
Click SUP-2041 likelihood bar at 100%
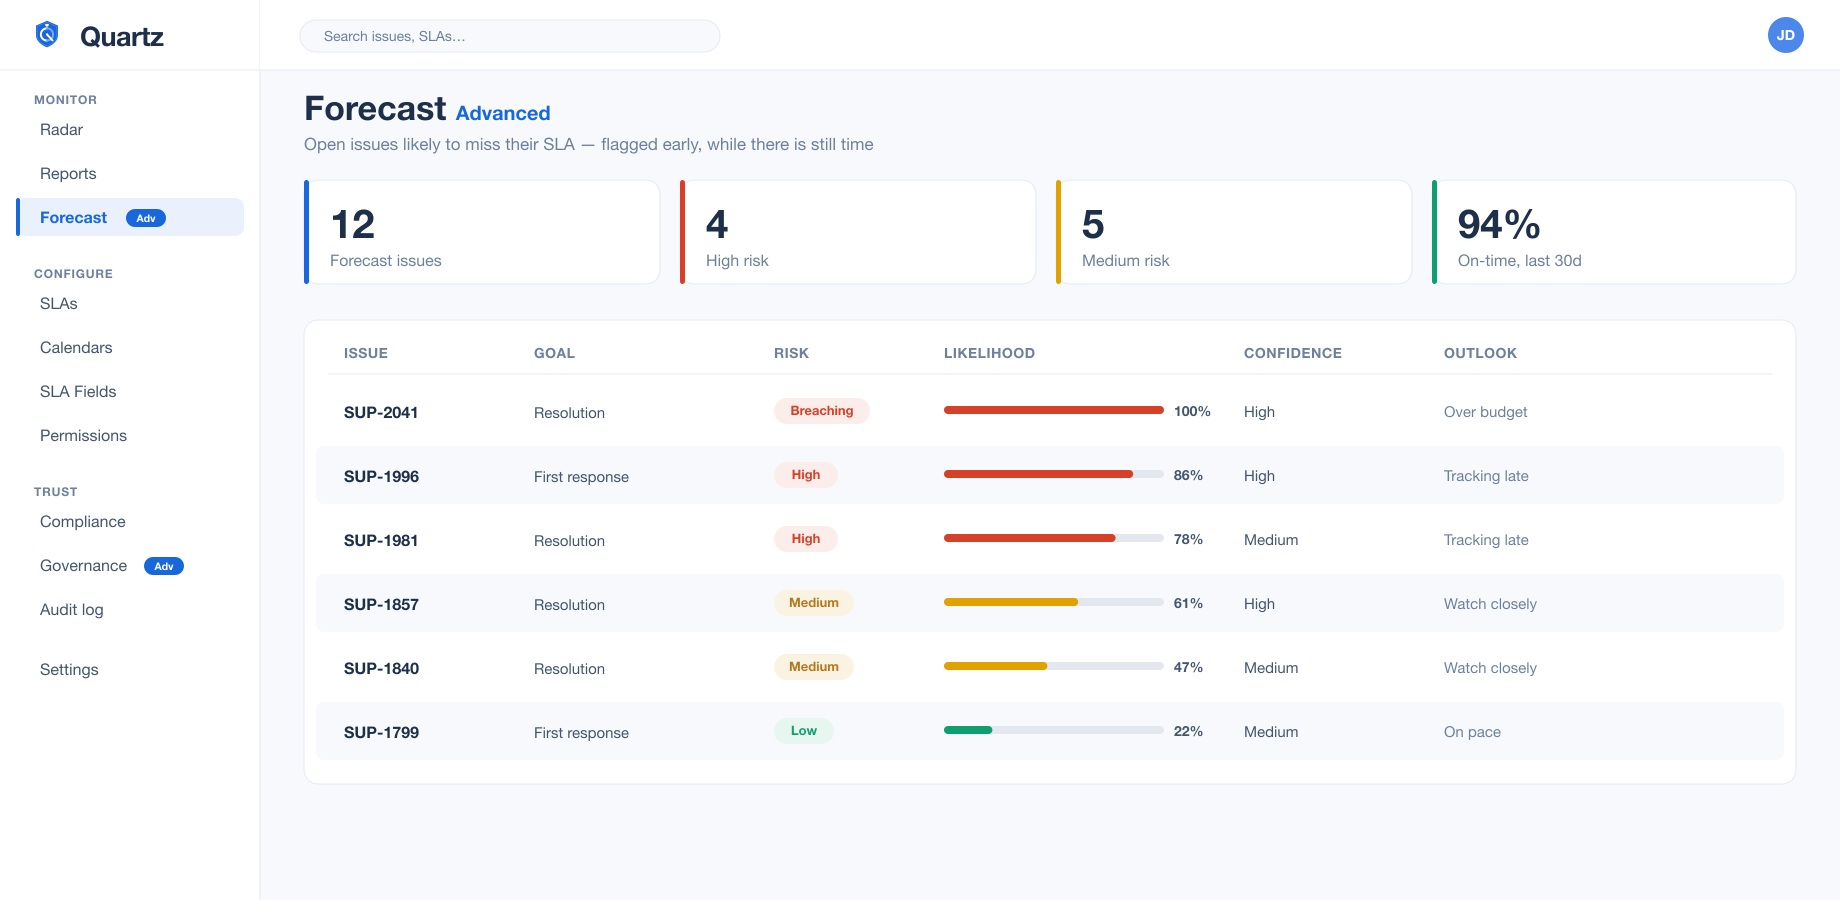(1054, 410)
